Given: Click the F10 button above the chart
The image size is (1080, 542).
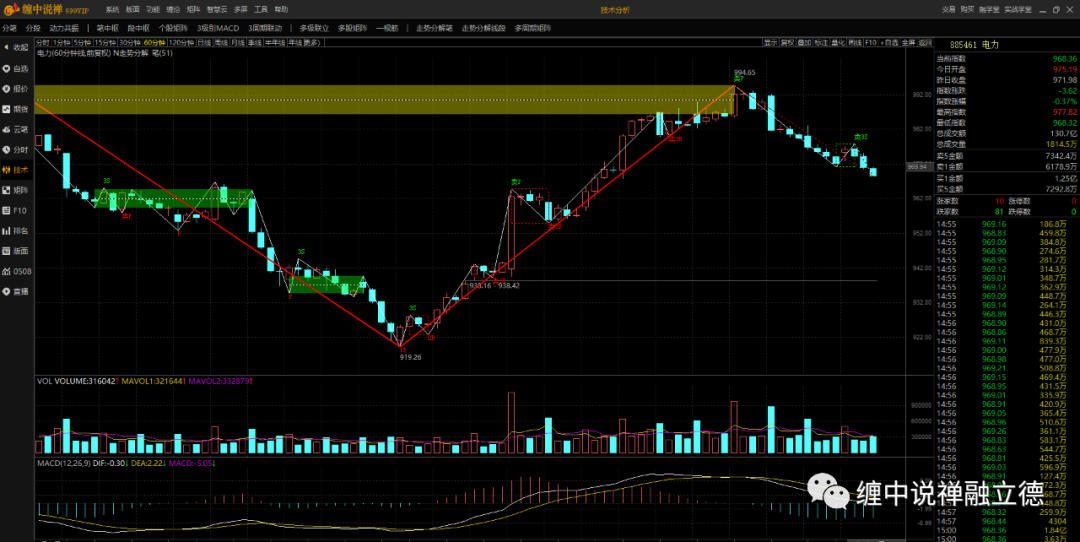Looking at the screenshot, I should click(x=871, y=43).
